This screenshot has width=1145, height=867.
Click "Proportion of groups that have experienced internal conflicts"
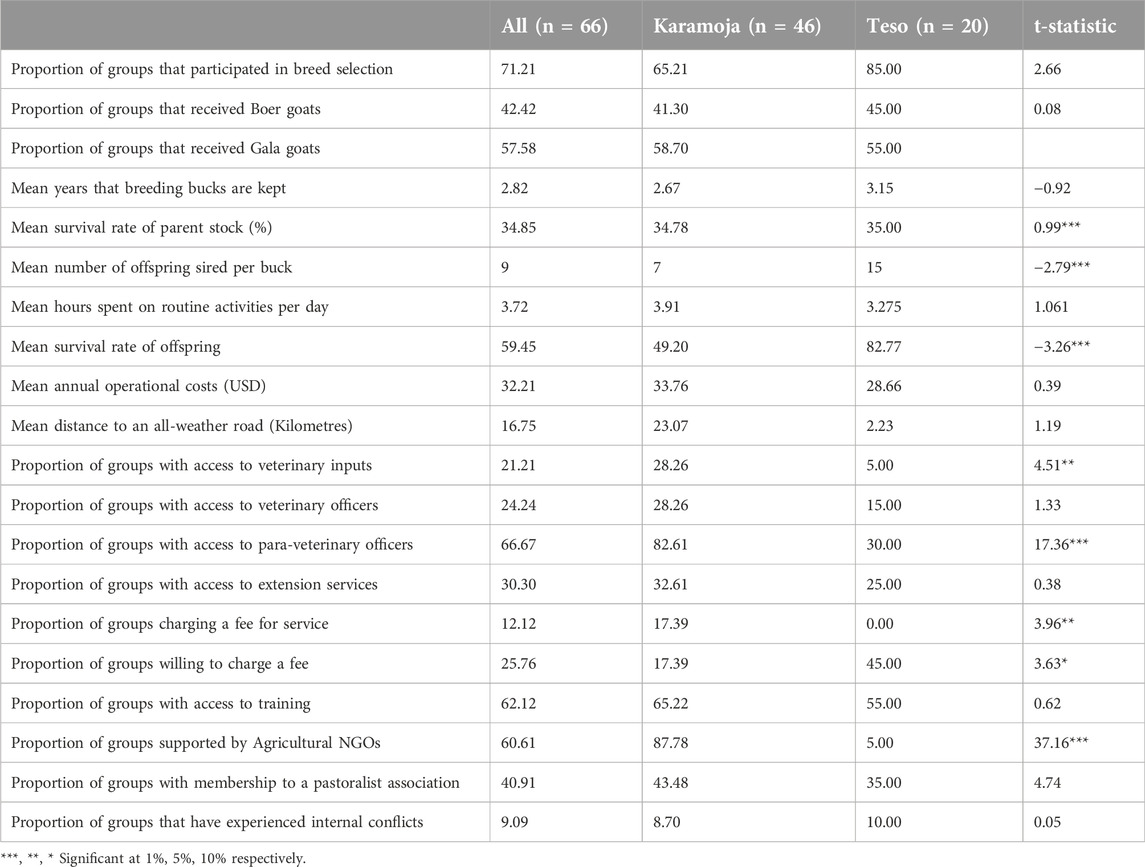tap(217, 822)
